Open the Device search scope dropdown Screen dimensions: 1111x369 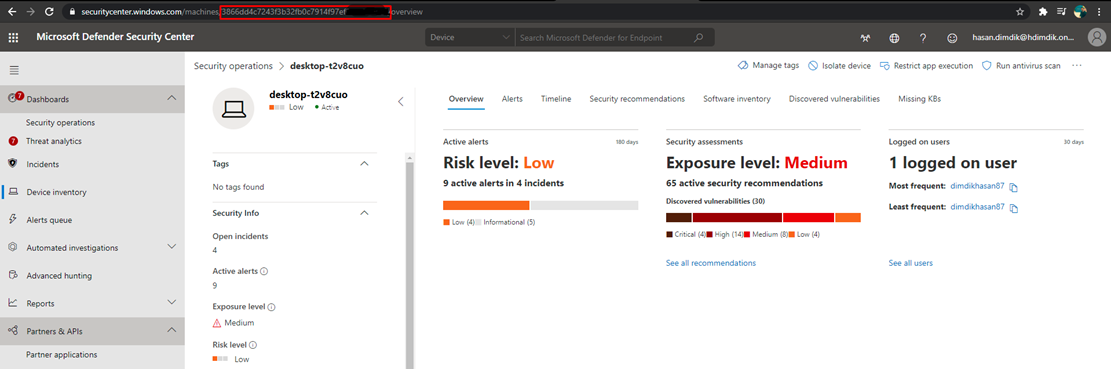click(x=470, y=38)
